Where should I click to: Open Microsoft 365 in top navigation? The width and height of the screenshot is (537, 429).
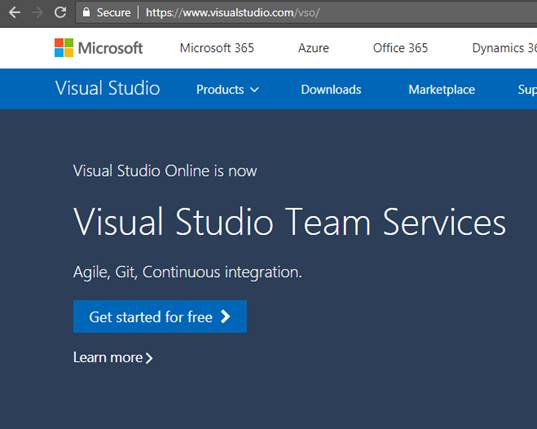point(217,48)
